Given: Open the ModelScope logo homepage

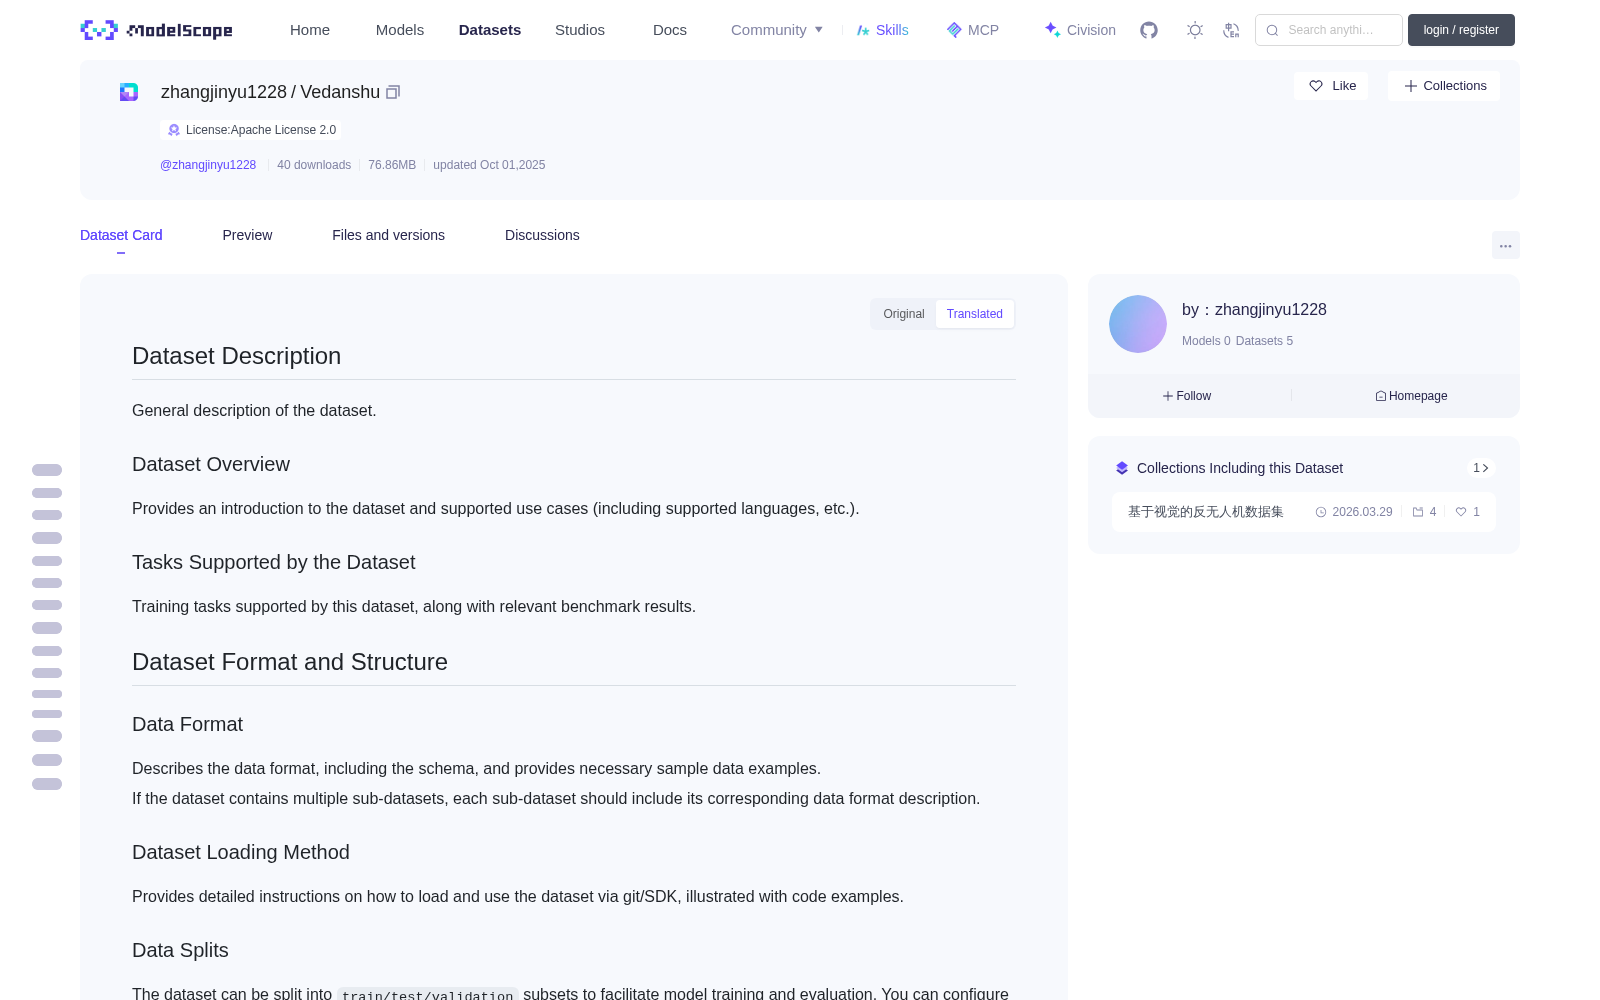Looking at the screenshot, I should coord(156,30).
